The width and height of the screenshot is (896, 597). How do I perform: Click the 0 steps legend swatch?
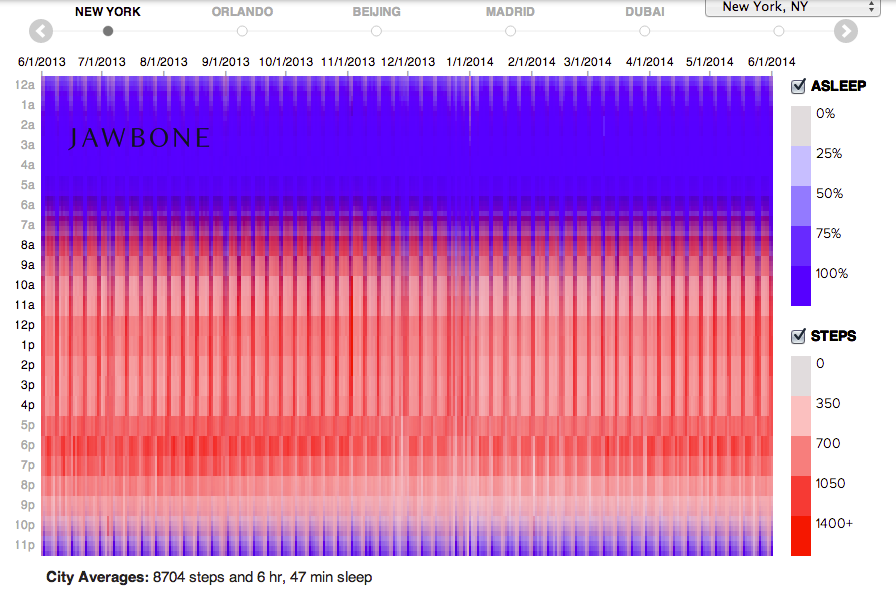coord(801,376)
